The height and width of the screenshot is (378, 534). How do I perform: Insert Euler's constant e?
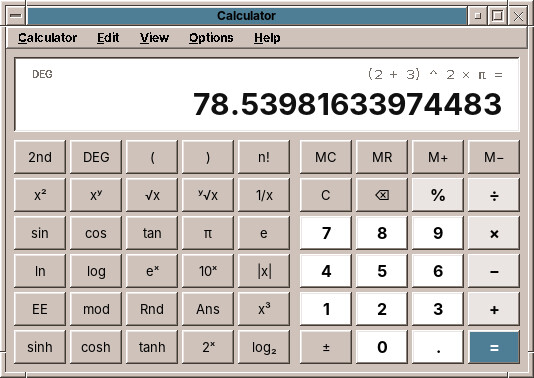tap(264, 233)
